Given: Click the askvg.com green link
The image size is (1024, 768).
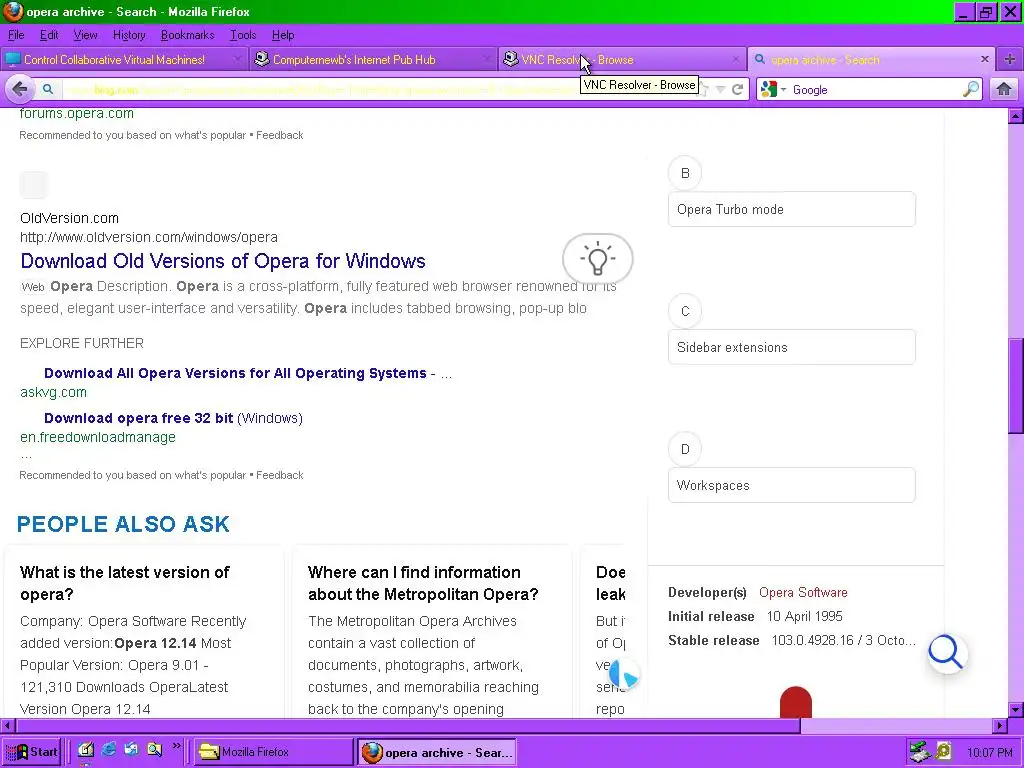Looking at the screenshot, I should [54, 392].
